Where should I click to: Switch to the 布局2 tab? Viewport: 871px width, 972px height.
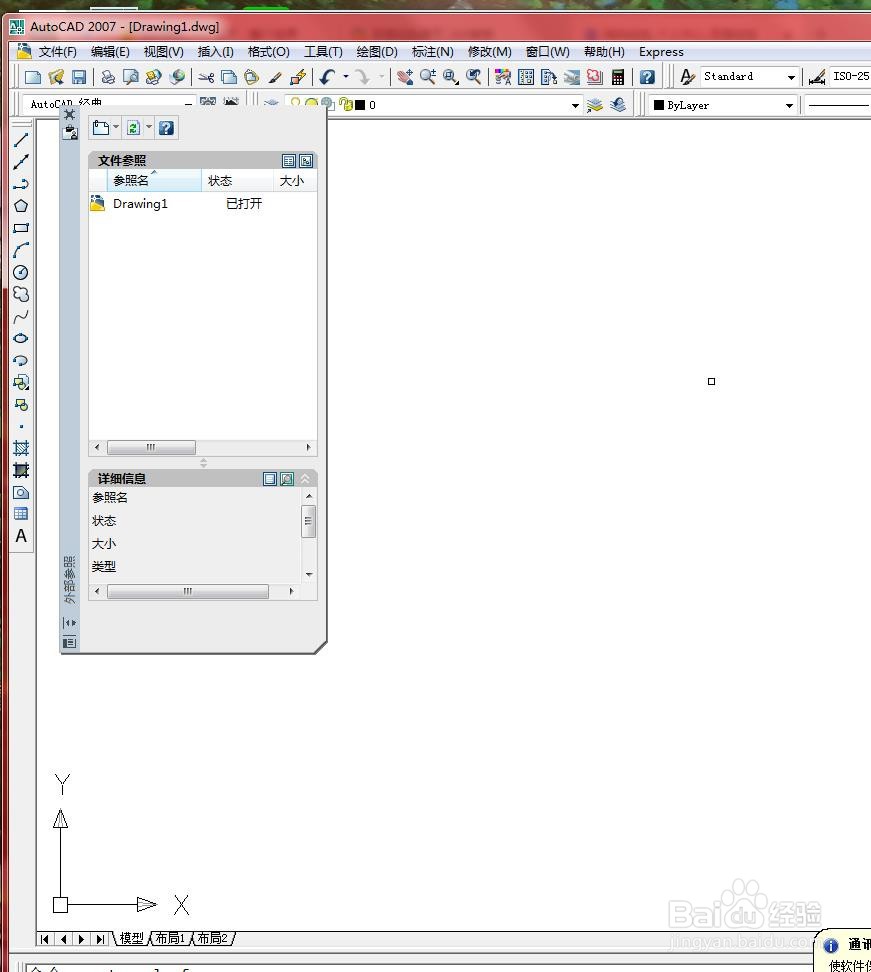pyautogui.click(x=213, y=939)
